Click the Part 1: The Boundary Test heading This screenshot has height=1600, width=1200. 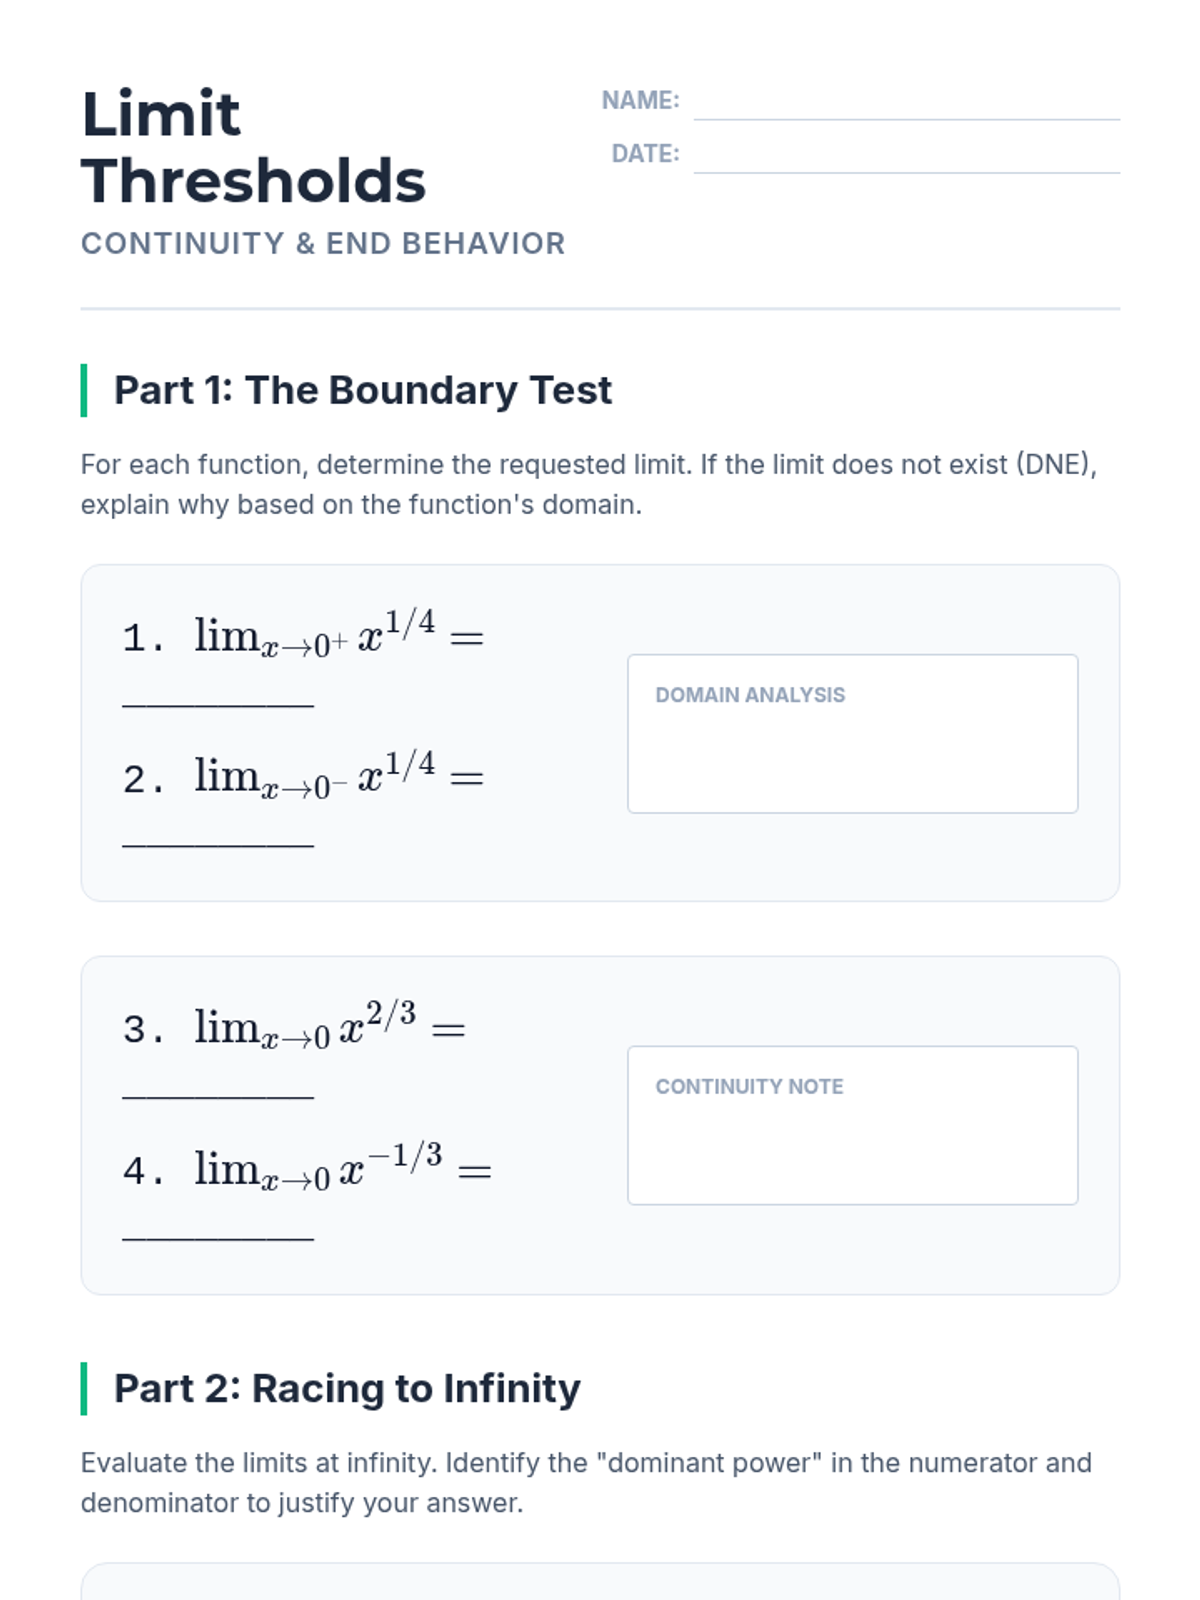coord(362,390)
